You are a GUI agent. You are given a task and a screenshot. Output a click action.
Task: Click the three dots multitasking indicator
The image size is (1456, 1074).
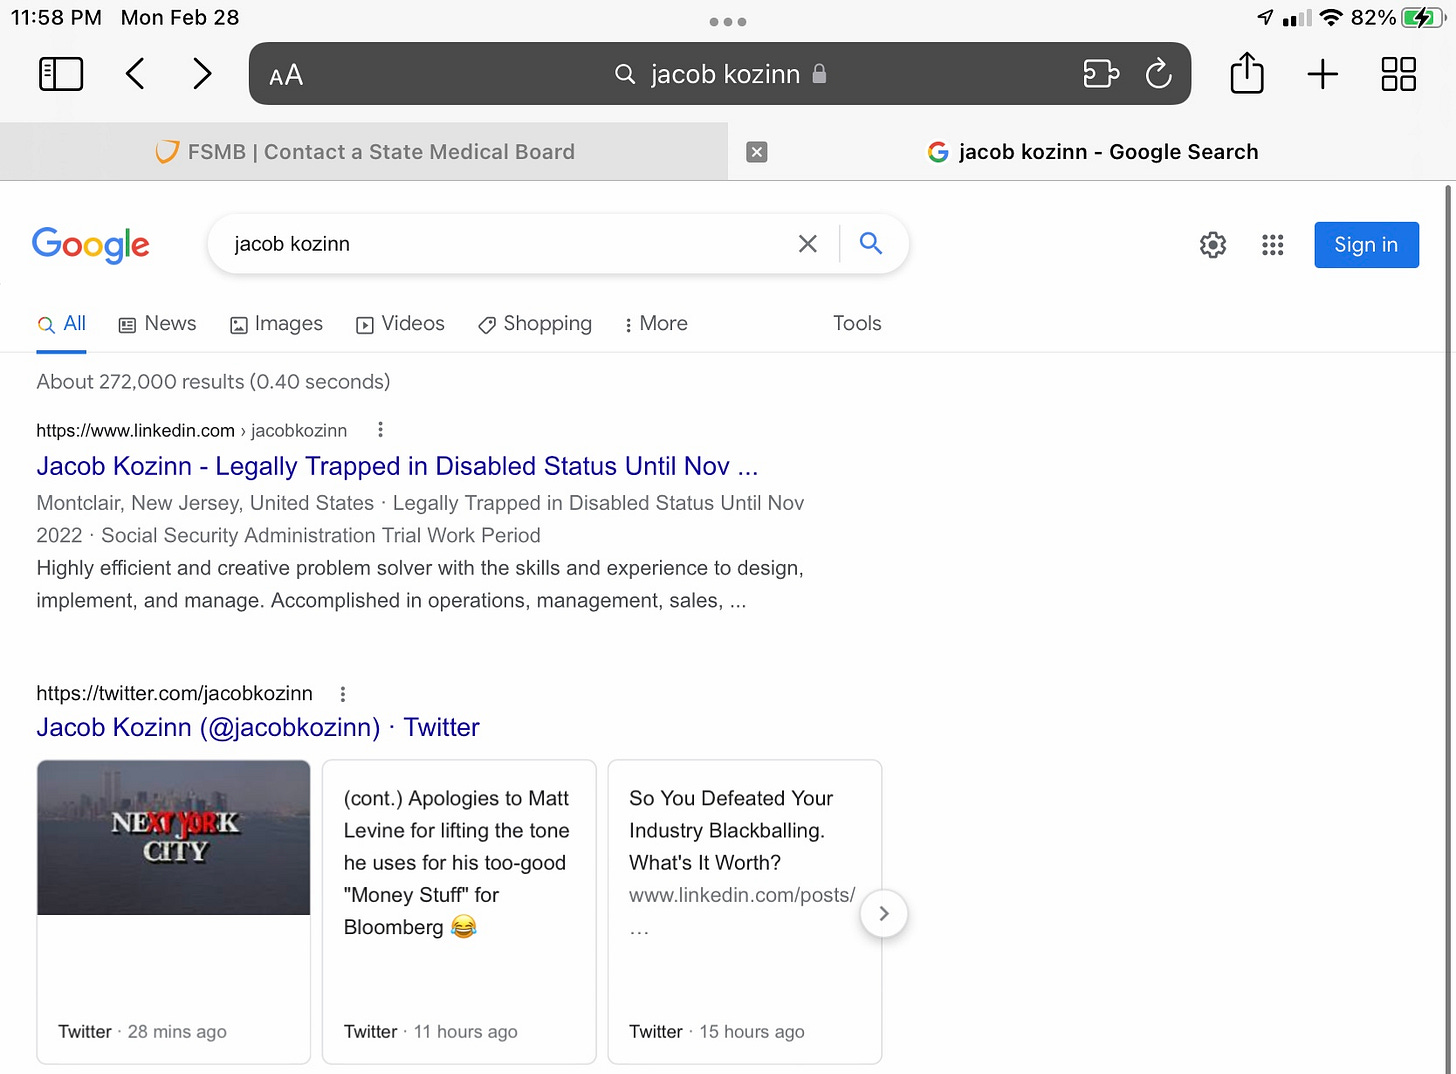[x=728, y=21]
